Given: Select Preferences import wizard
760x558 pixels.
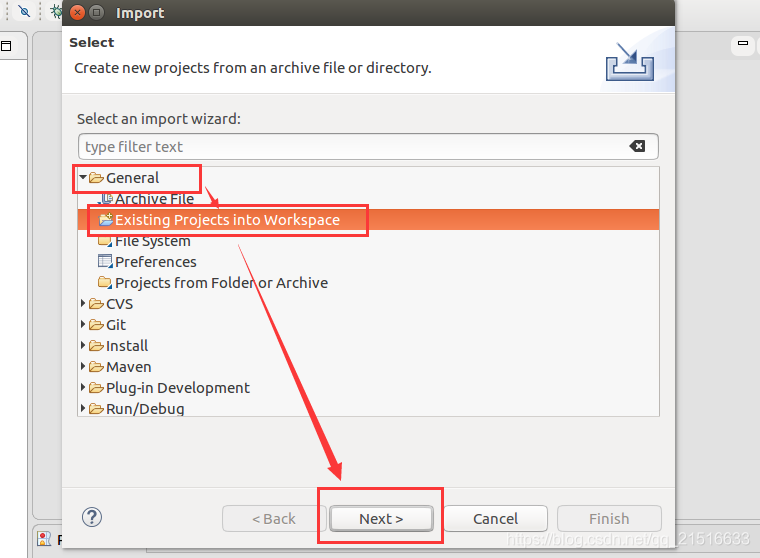Looking at the screenshot, I should pyautogui.click(x=156, y=262).
